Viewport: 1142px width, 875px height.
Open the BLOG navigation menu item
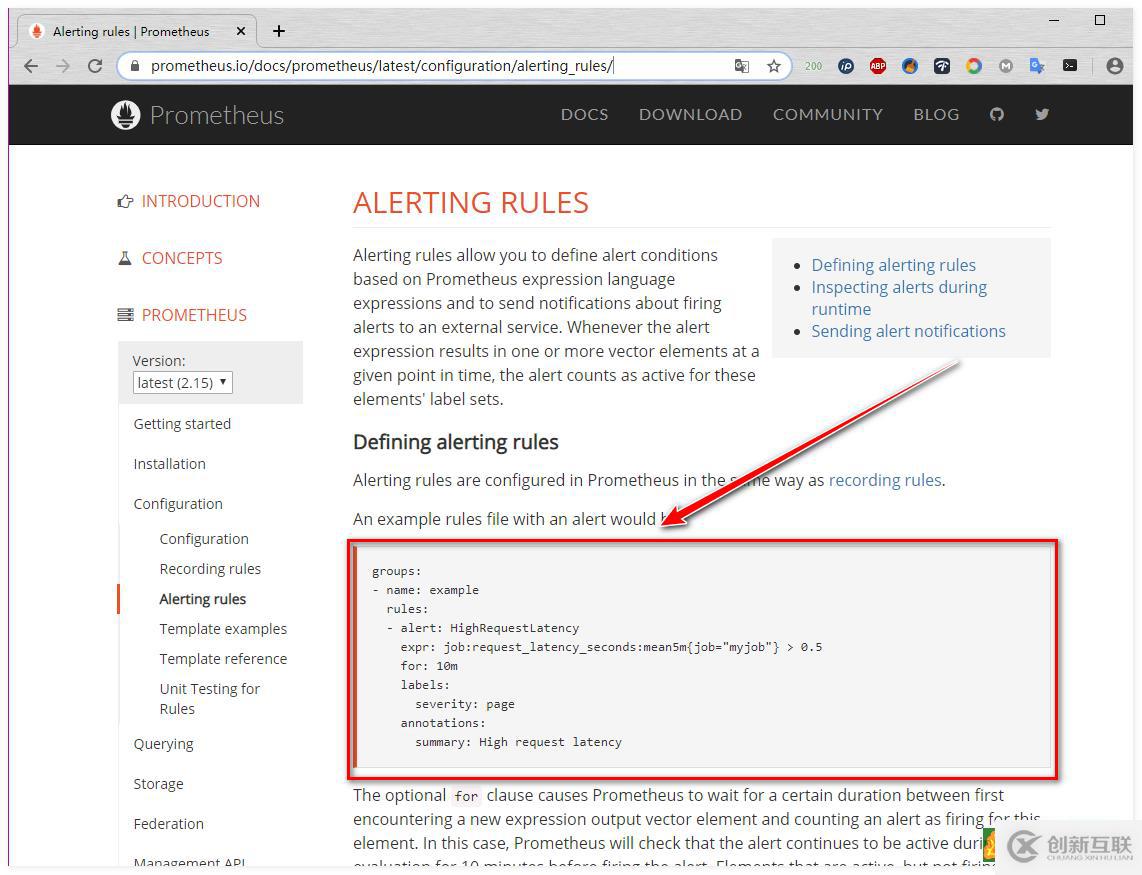(936, 114)
